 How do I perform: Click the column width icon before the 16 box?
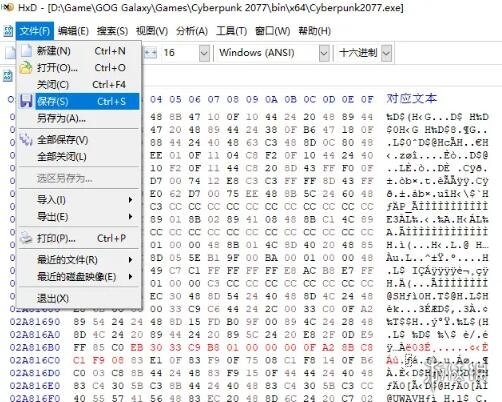pos(151,53)
